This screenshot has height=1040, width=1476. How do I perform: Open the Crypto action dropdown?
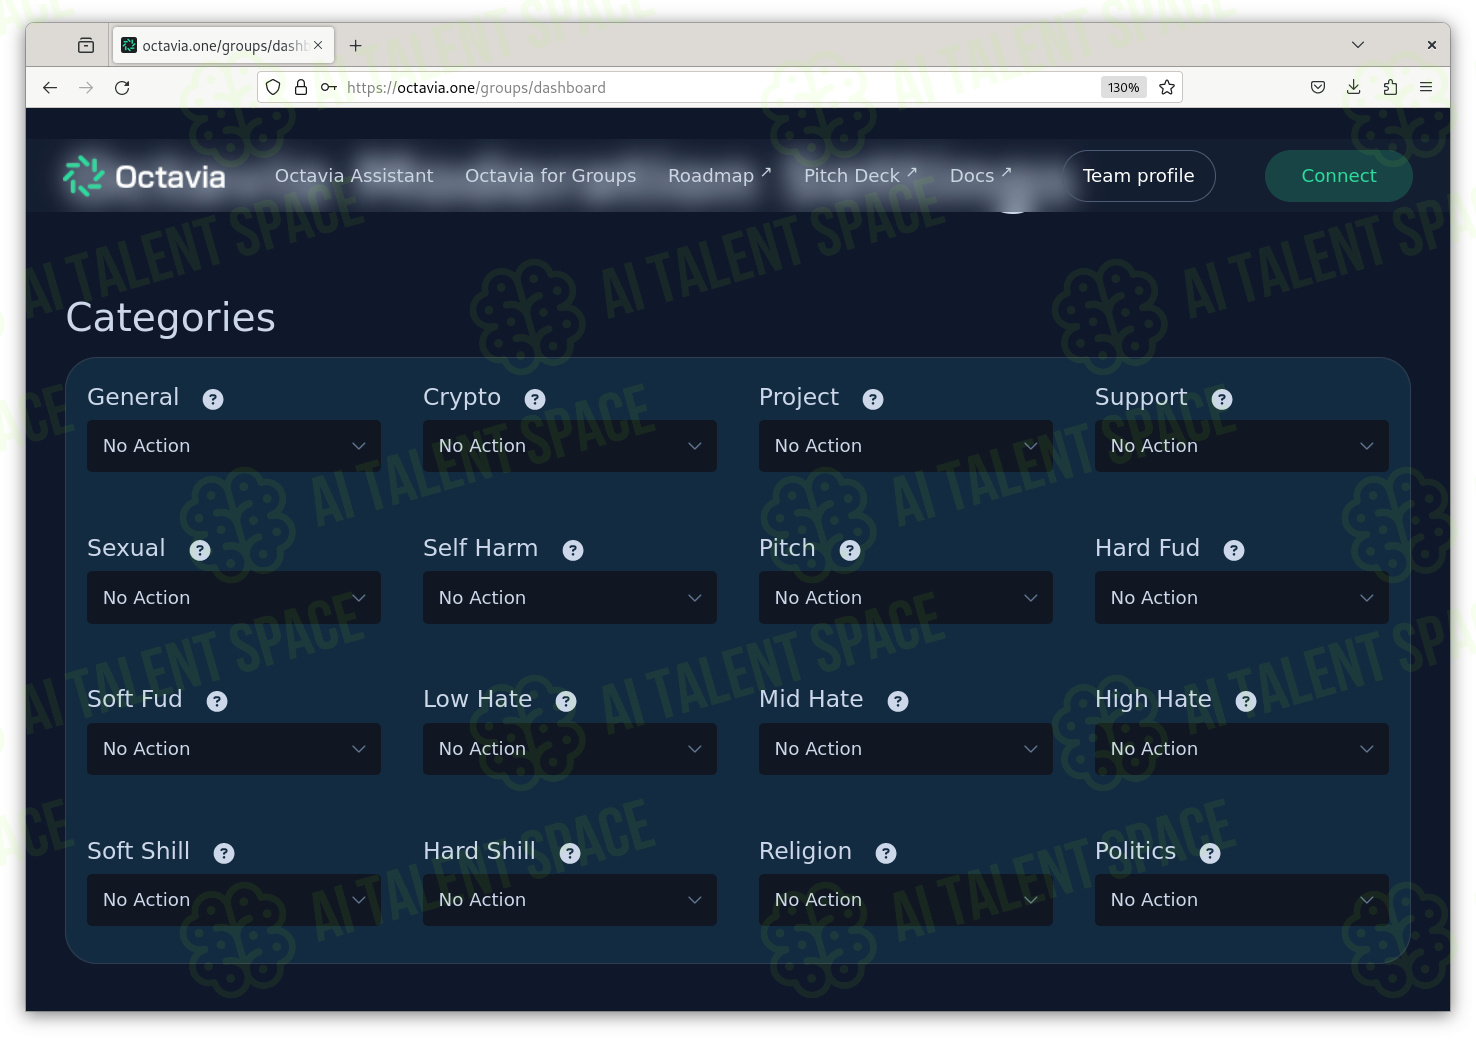pyautogui.click(x=570, y=446)
